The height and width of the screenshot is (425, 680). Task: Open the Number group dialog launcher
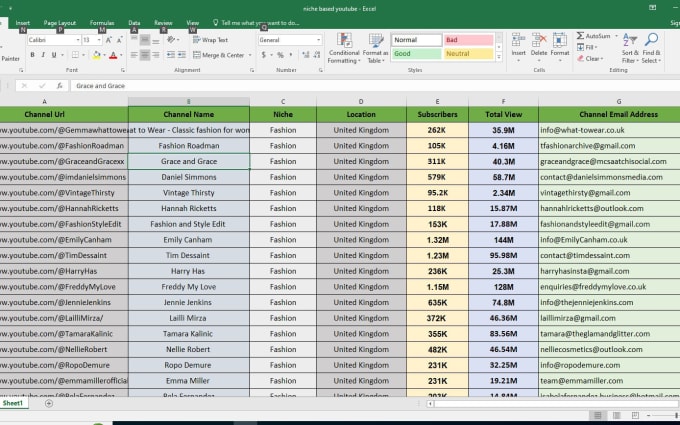(320, 70)
